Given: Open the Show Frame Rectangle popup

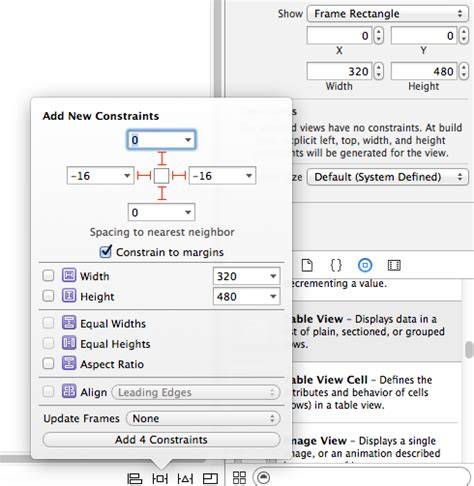Looking at the screenshot, I should point(387,14).
